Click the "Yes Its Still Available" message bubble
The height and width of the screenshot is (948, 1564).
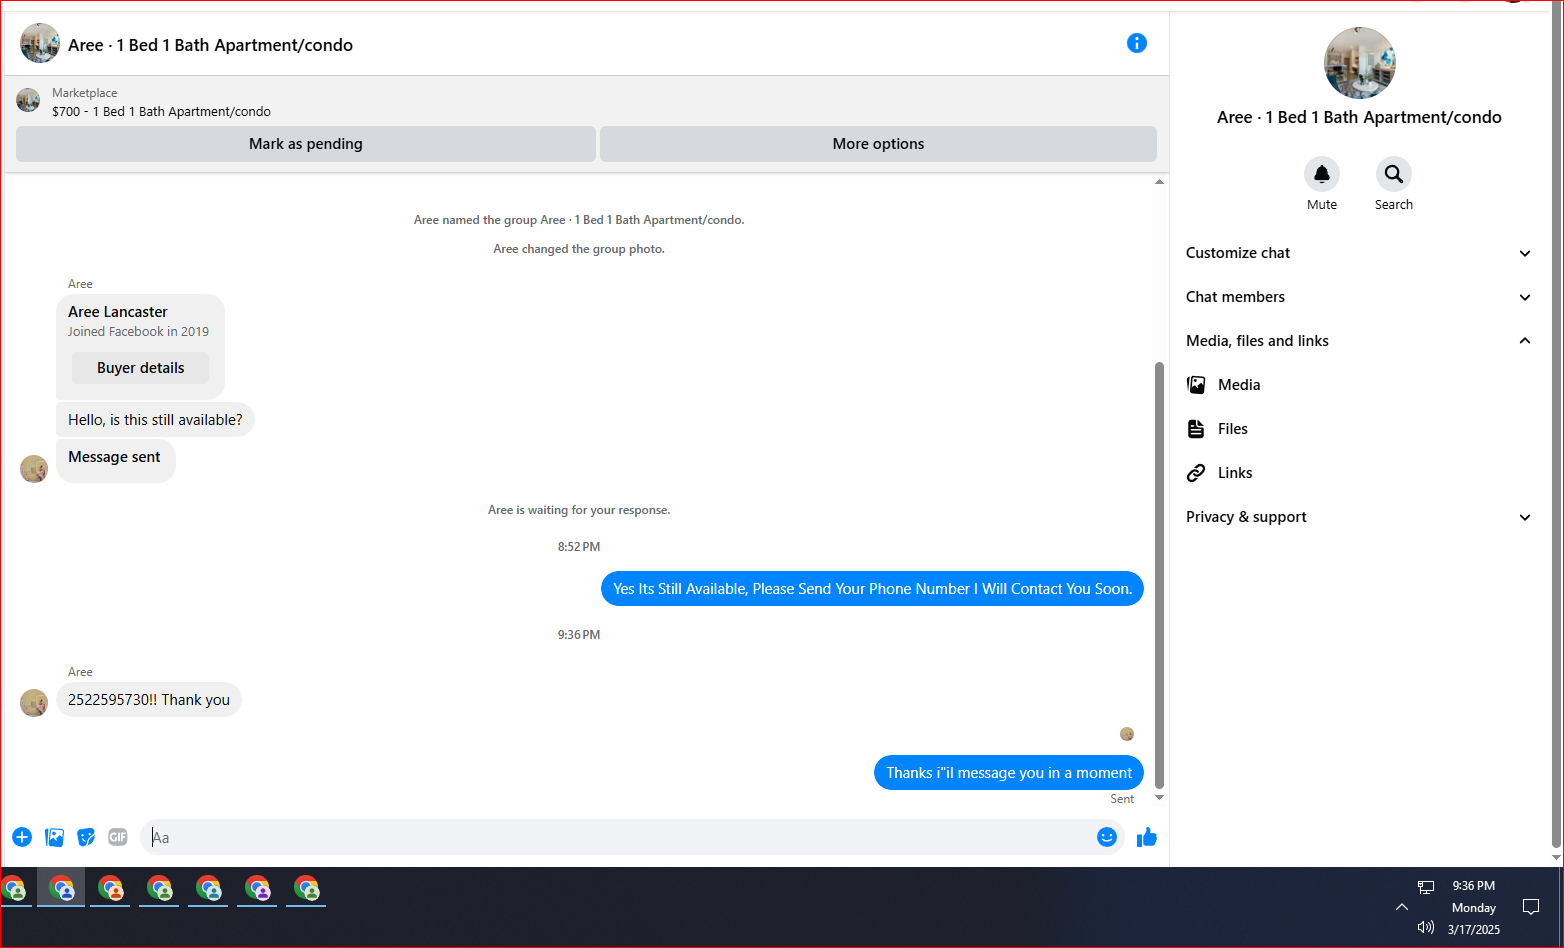[872, 589]
